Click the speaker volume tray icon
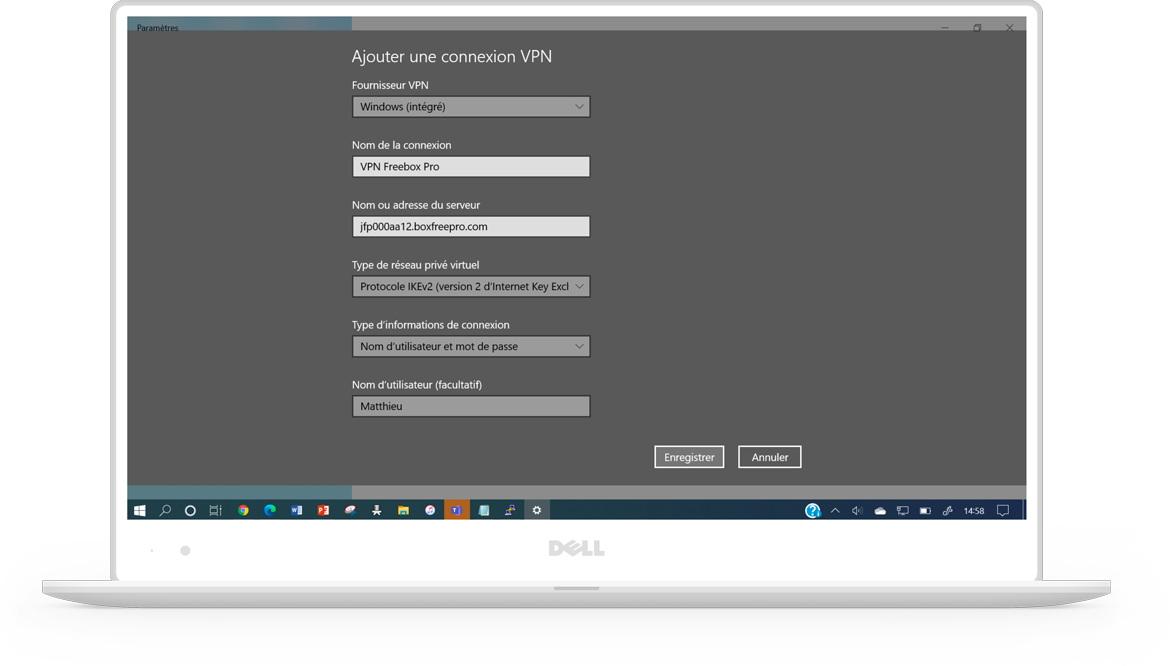The image size is (1170, 666). [x=857, y=511]
